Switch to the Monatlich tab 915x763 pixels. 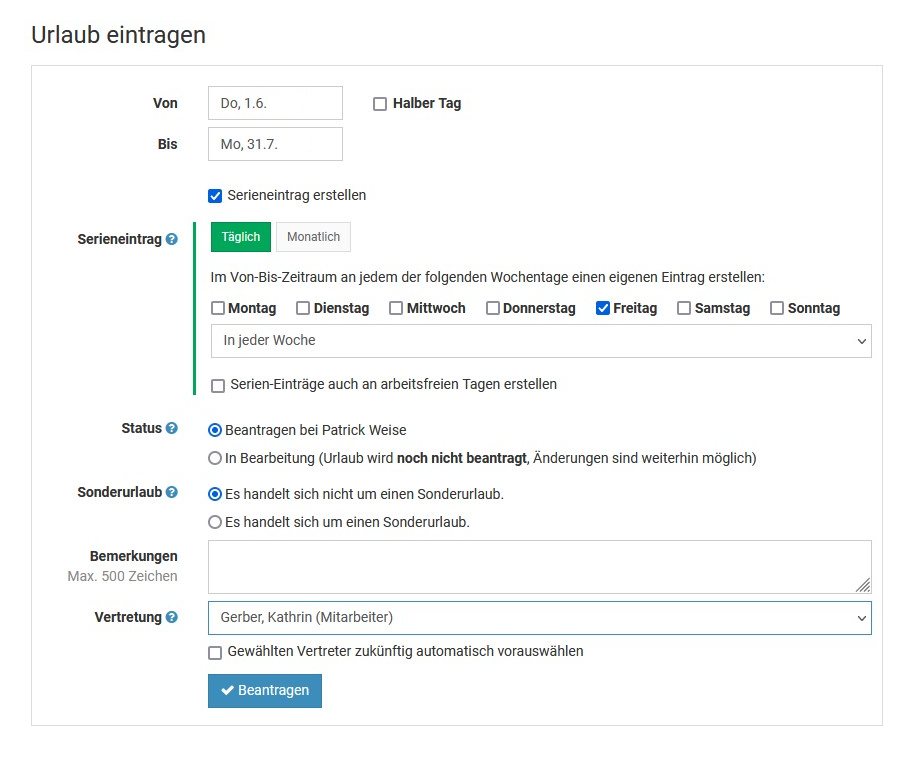(313, 237)
